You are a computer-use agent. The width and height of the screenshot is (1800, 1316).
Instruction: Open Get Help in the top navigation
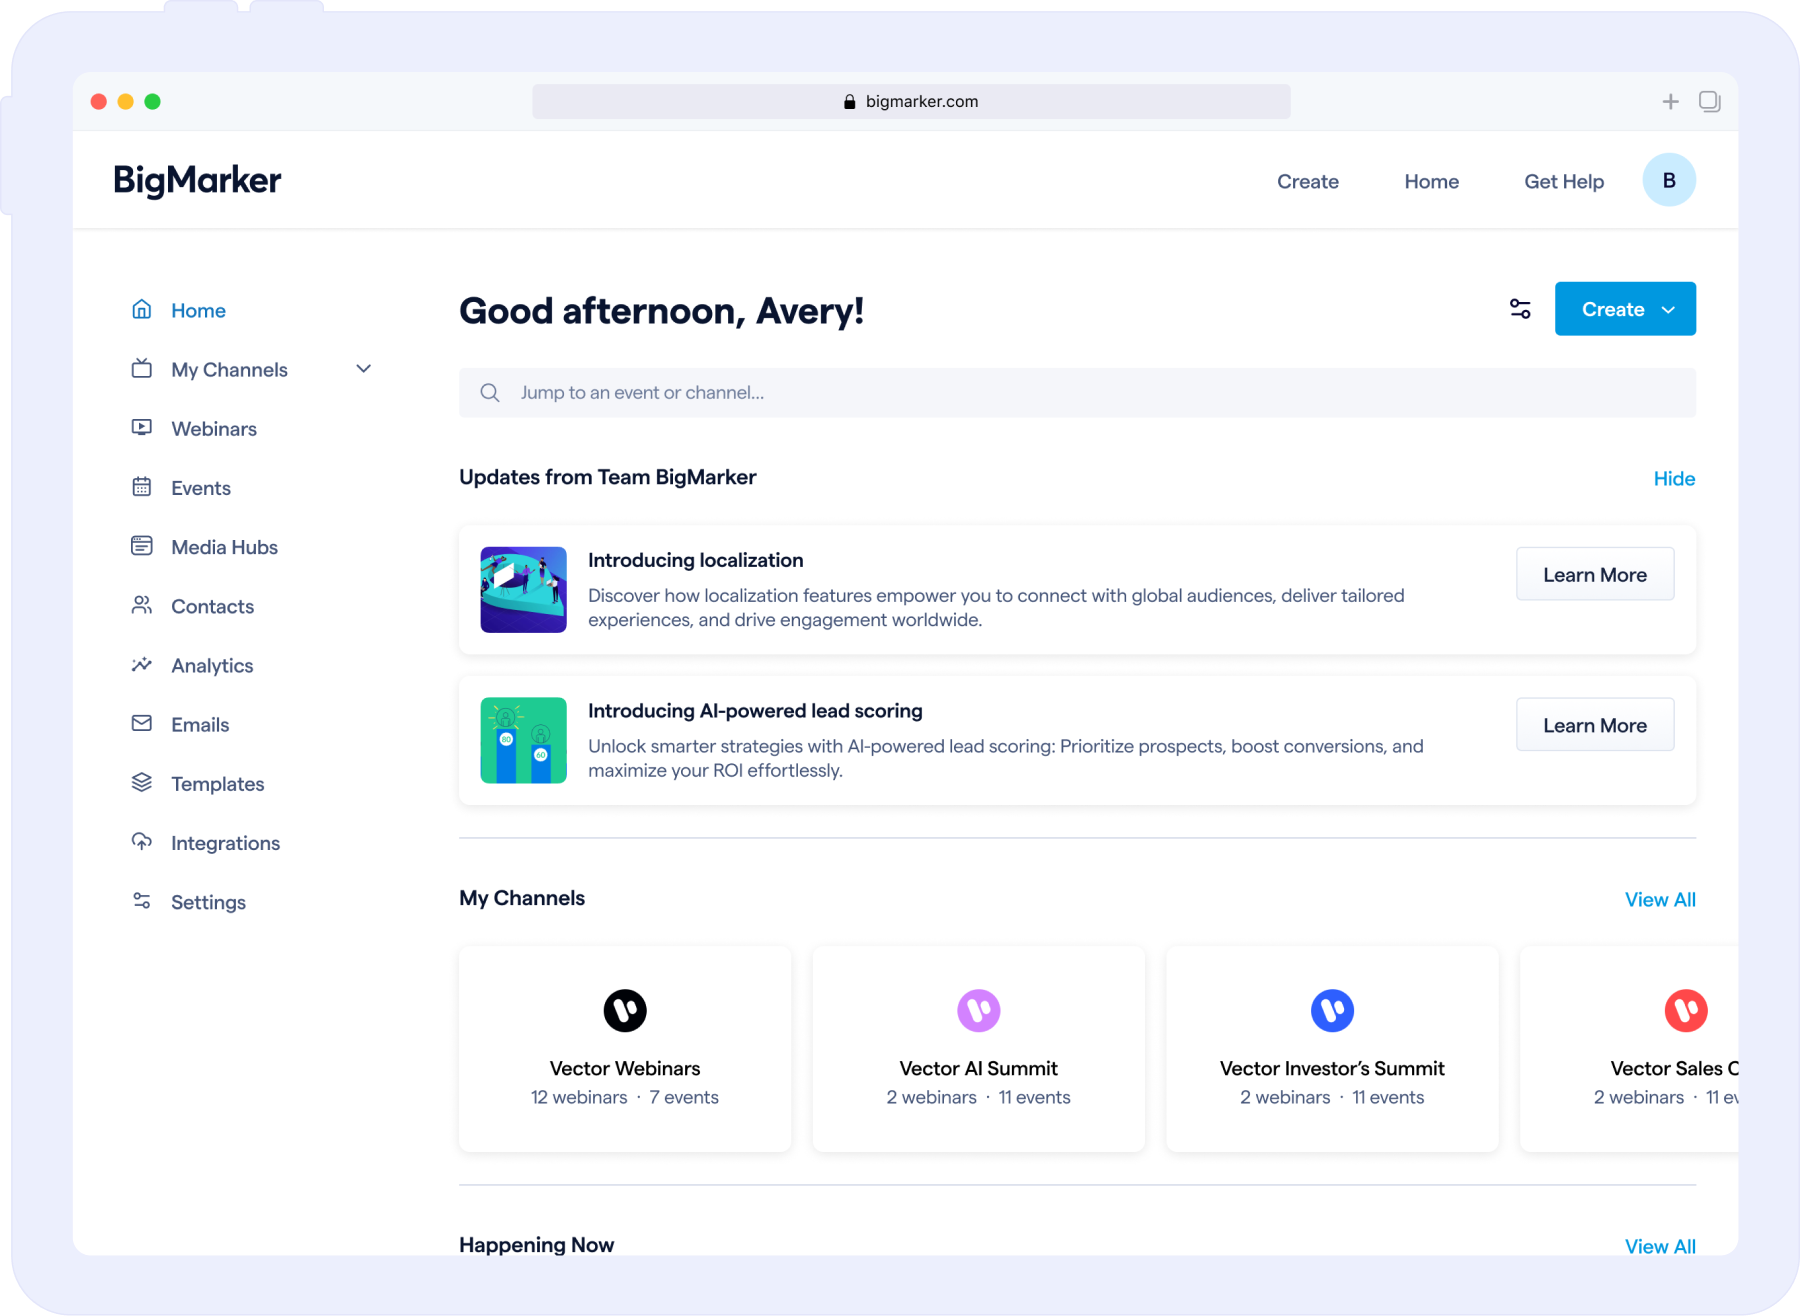(x=1564, y=181)
